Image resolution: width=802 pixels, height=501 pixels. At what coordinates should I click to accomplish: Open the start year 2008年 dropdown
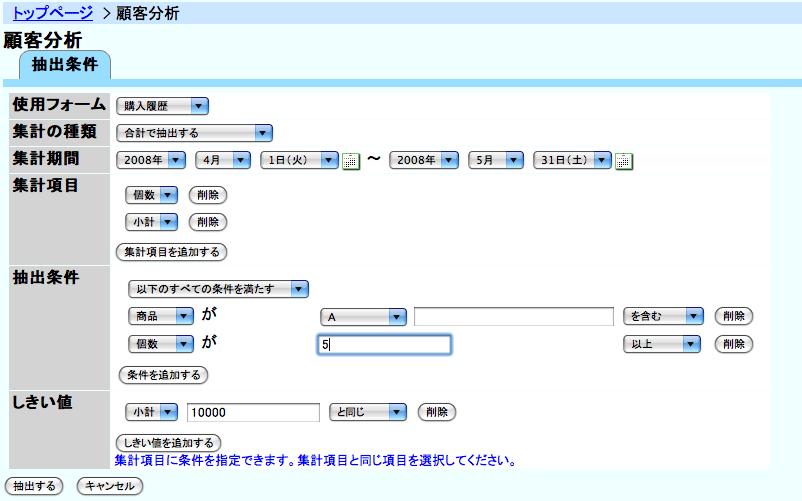click(152, 160)
